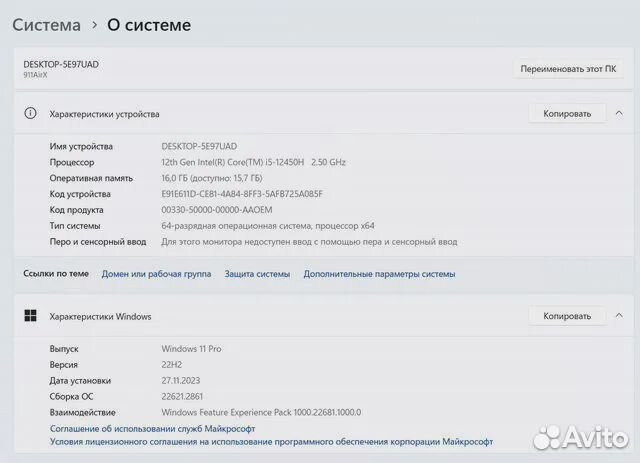Click the Ссылки по теме label

tap(56, 274)
